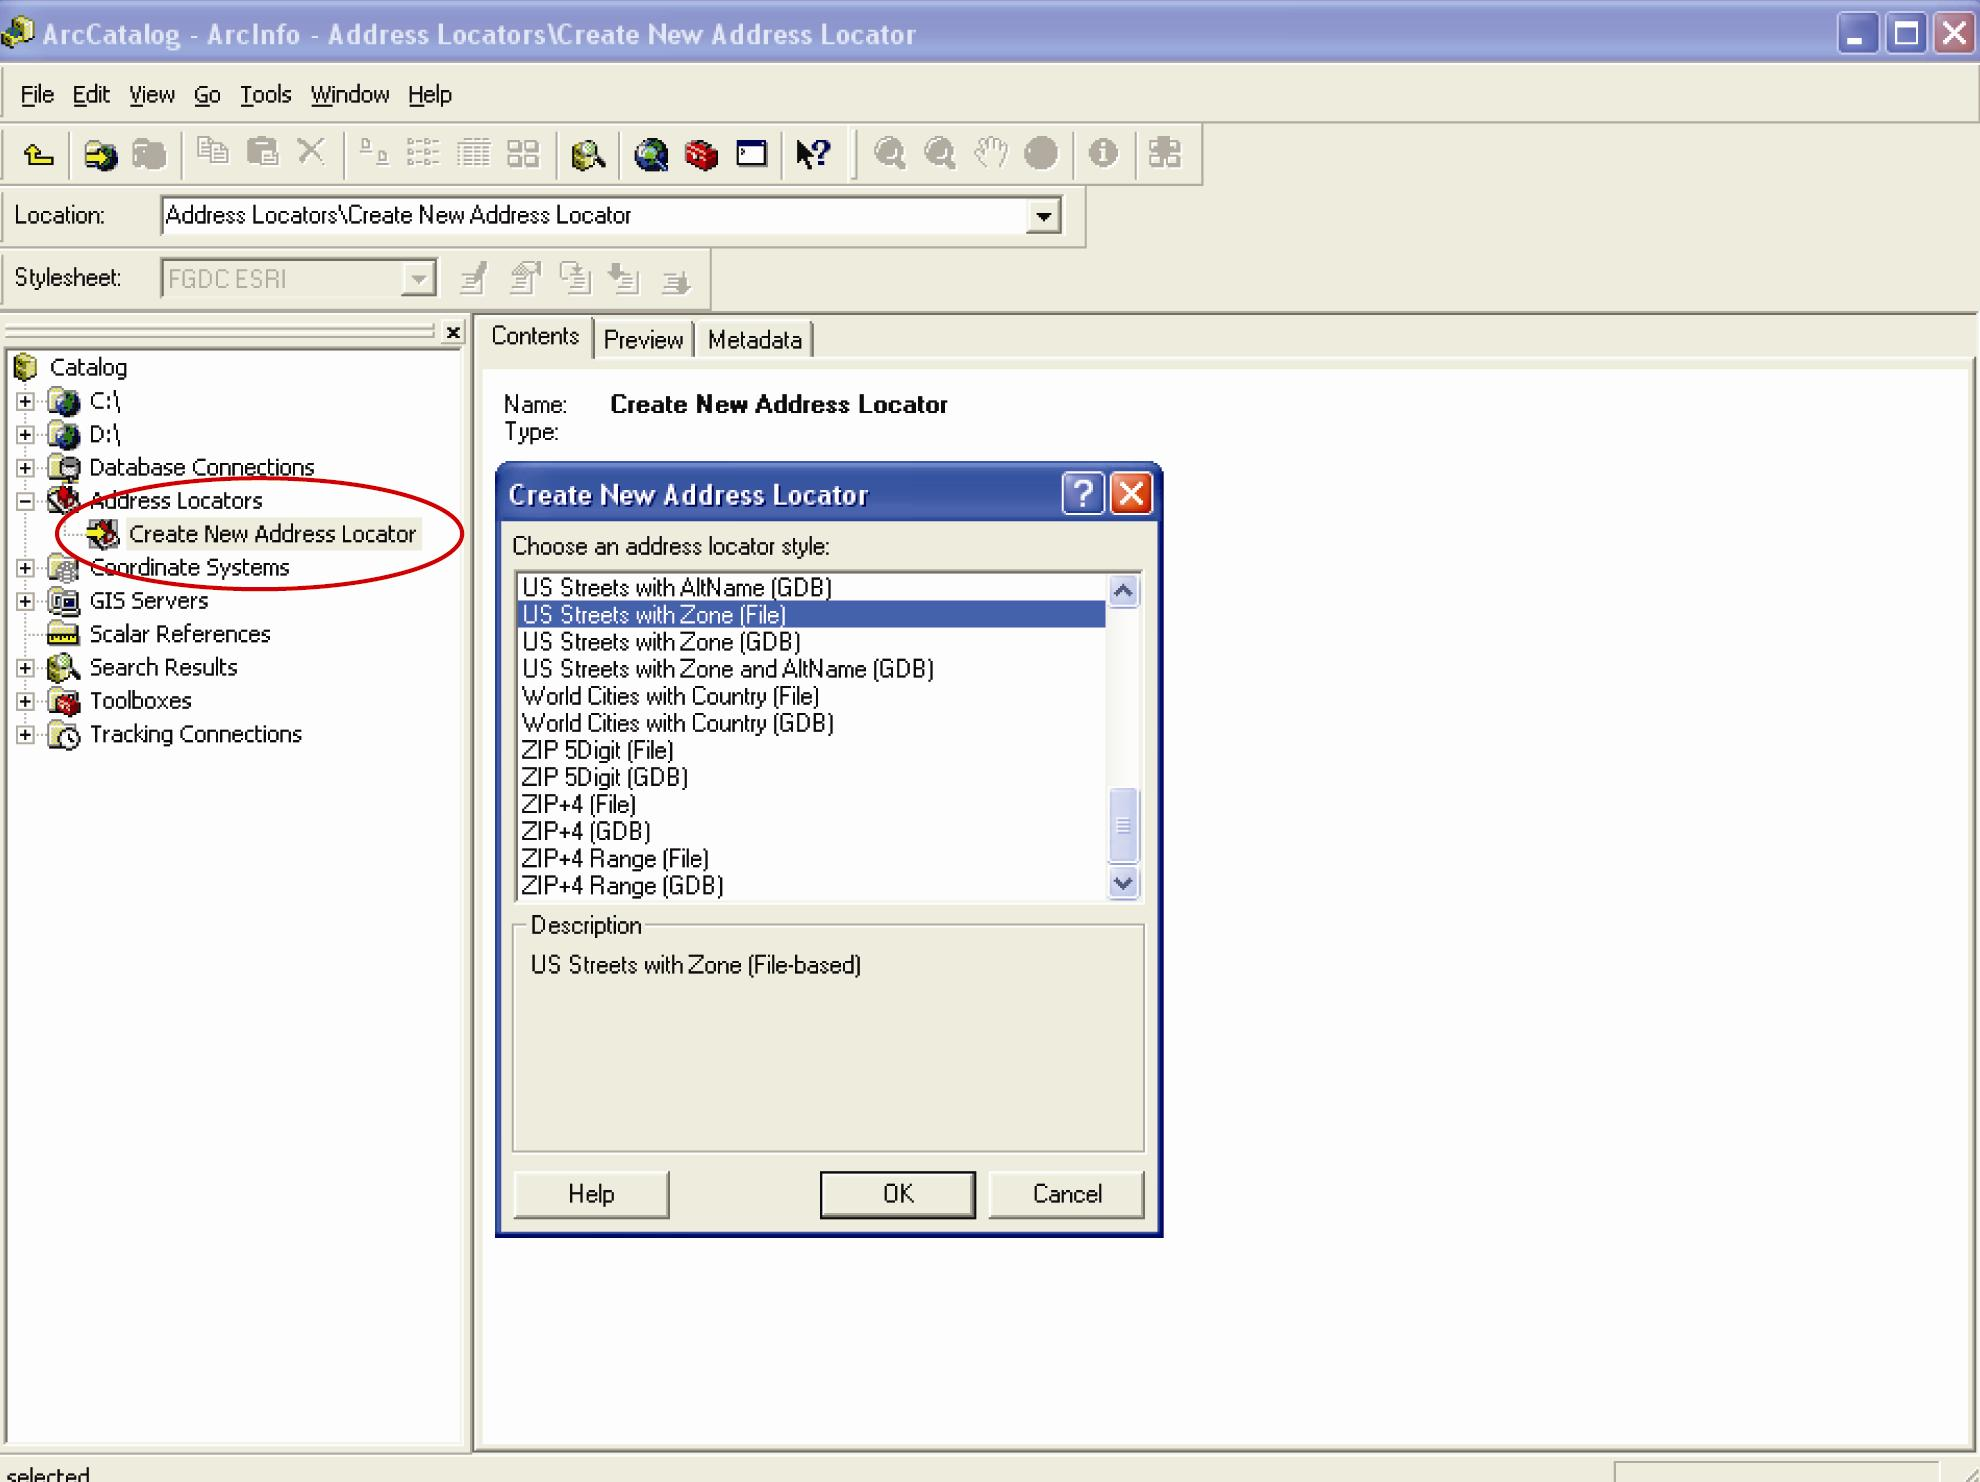Switch to the Preview tab

(643, 340)
